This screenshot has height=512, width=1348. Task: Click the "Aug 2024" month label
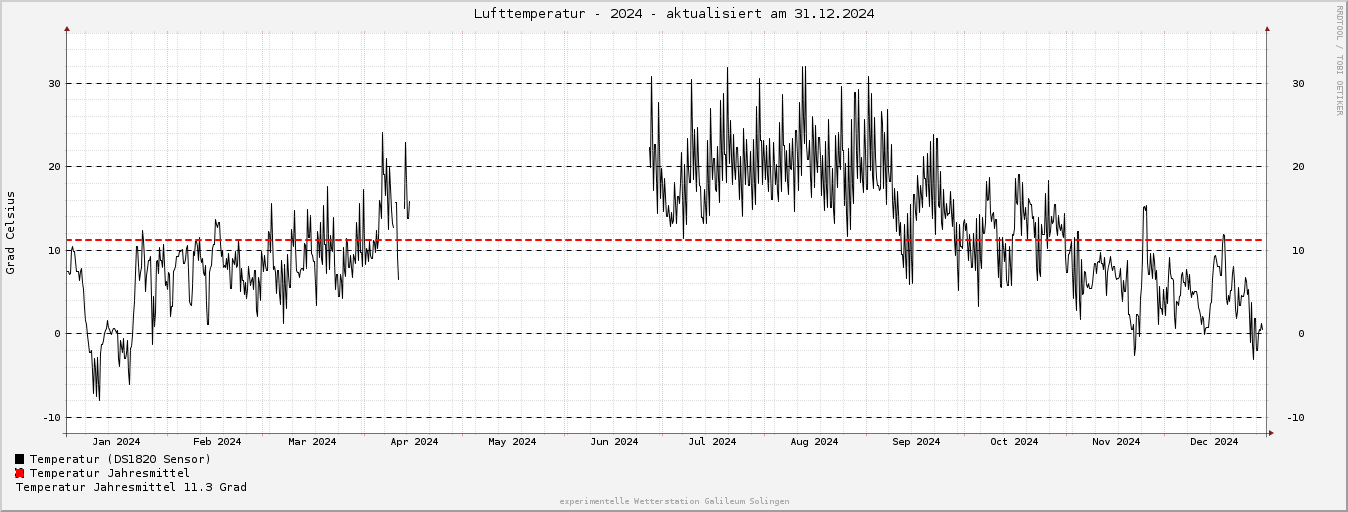pos(814,441)
